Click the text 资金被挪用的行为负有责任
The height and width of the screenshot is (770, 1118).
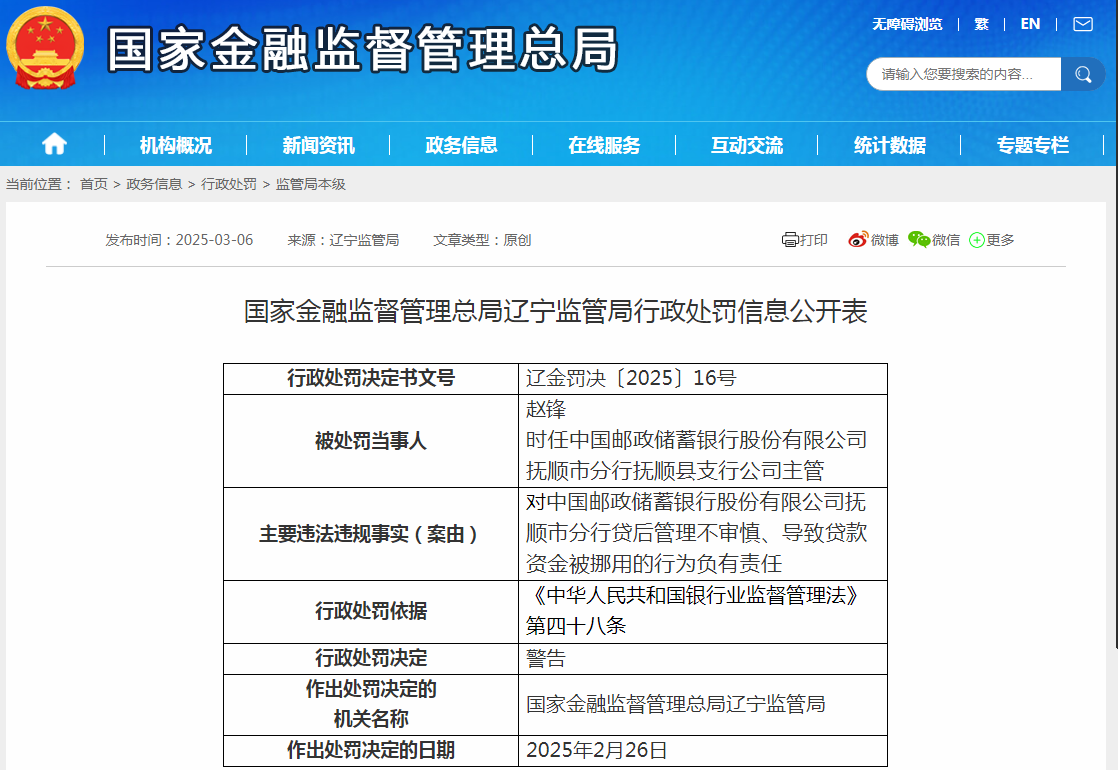click(x=654, y=564)
